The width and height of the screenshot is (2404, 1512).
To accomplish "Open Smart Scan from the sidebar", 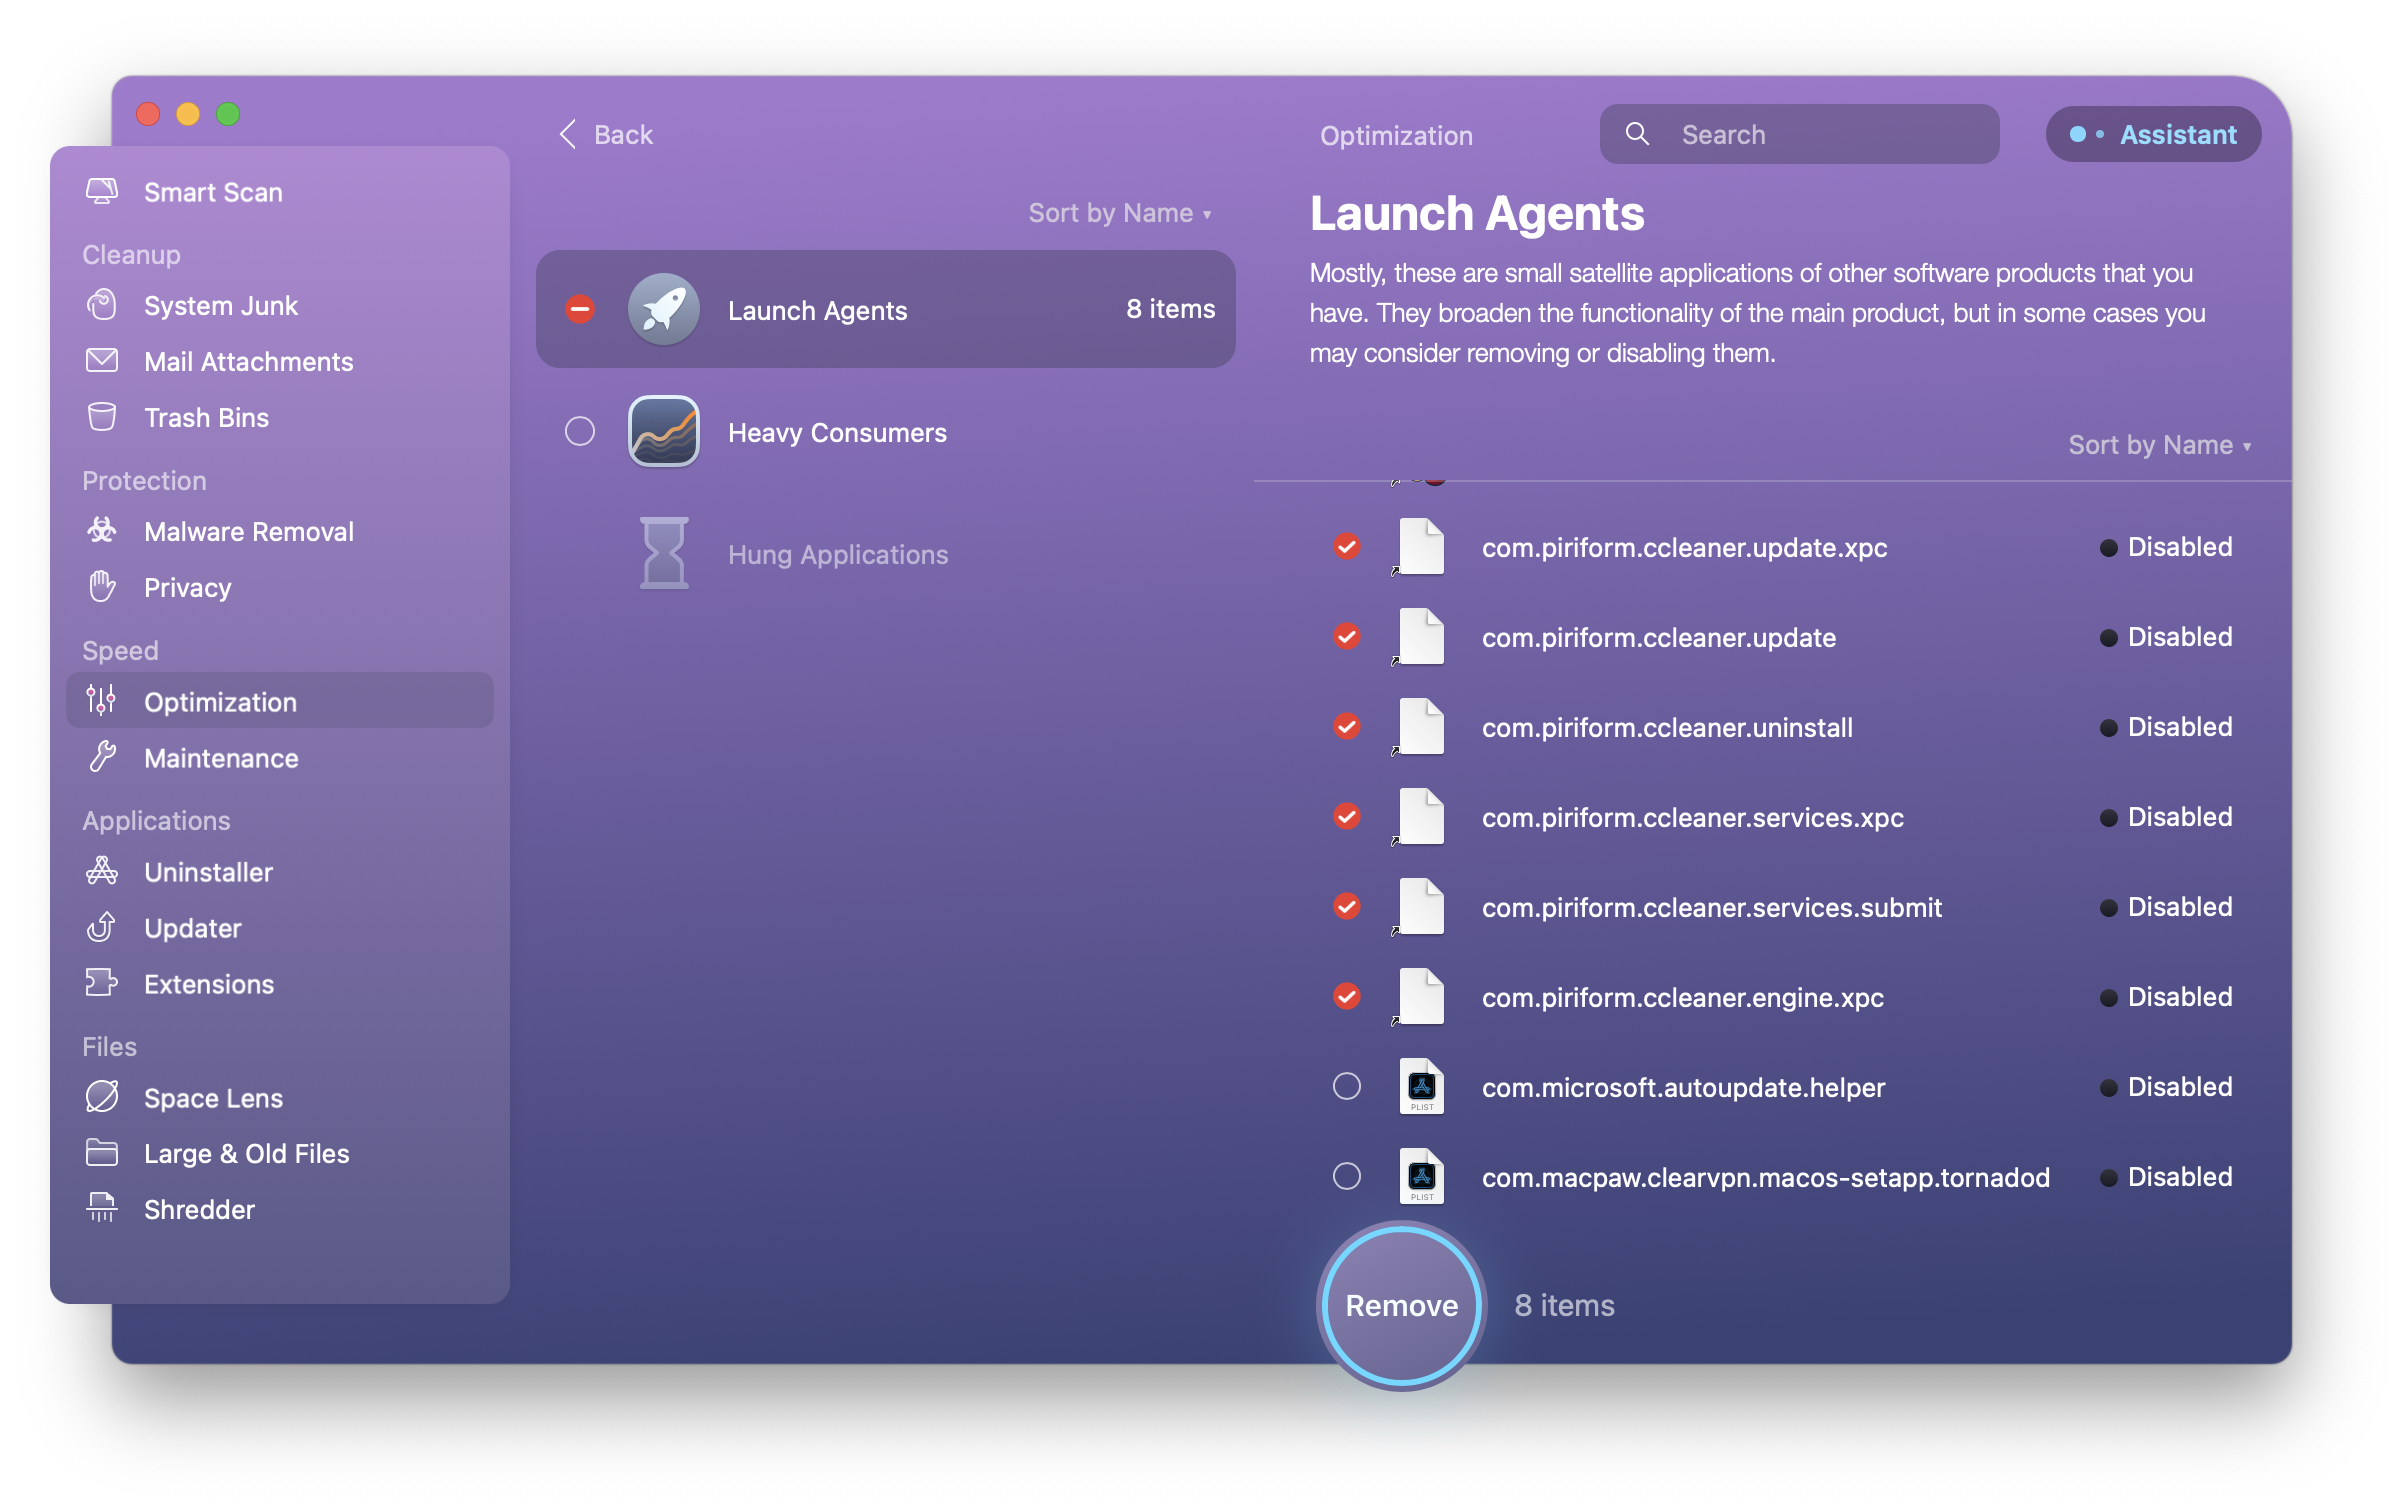I will [212, 192].
